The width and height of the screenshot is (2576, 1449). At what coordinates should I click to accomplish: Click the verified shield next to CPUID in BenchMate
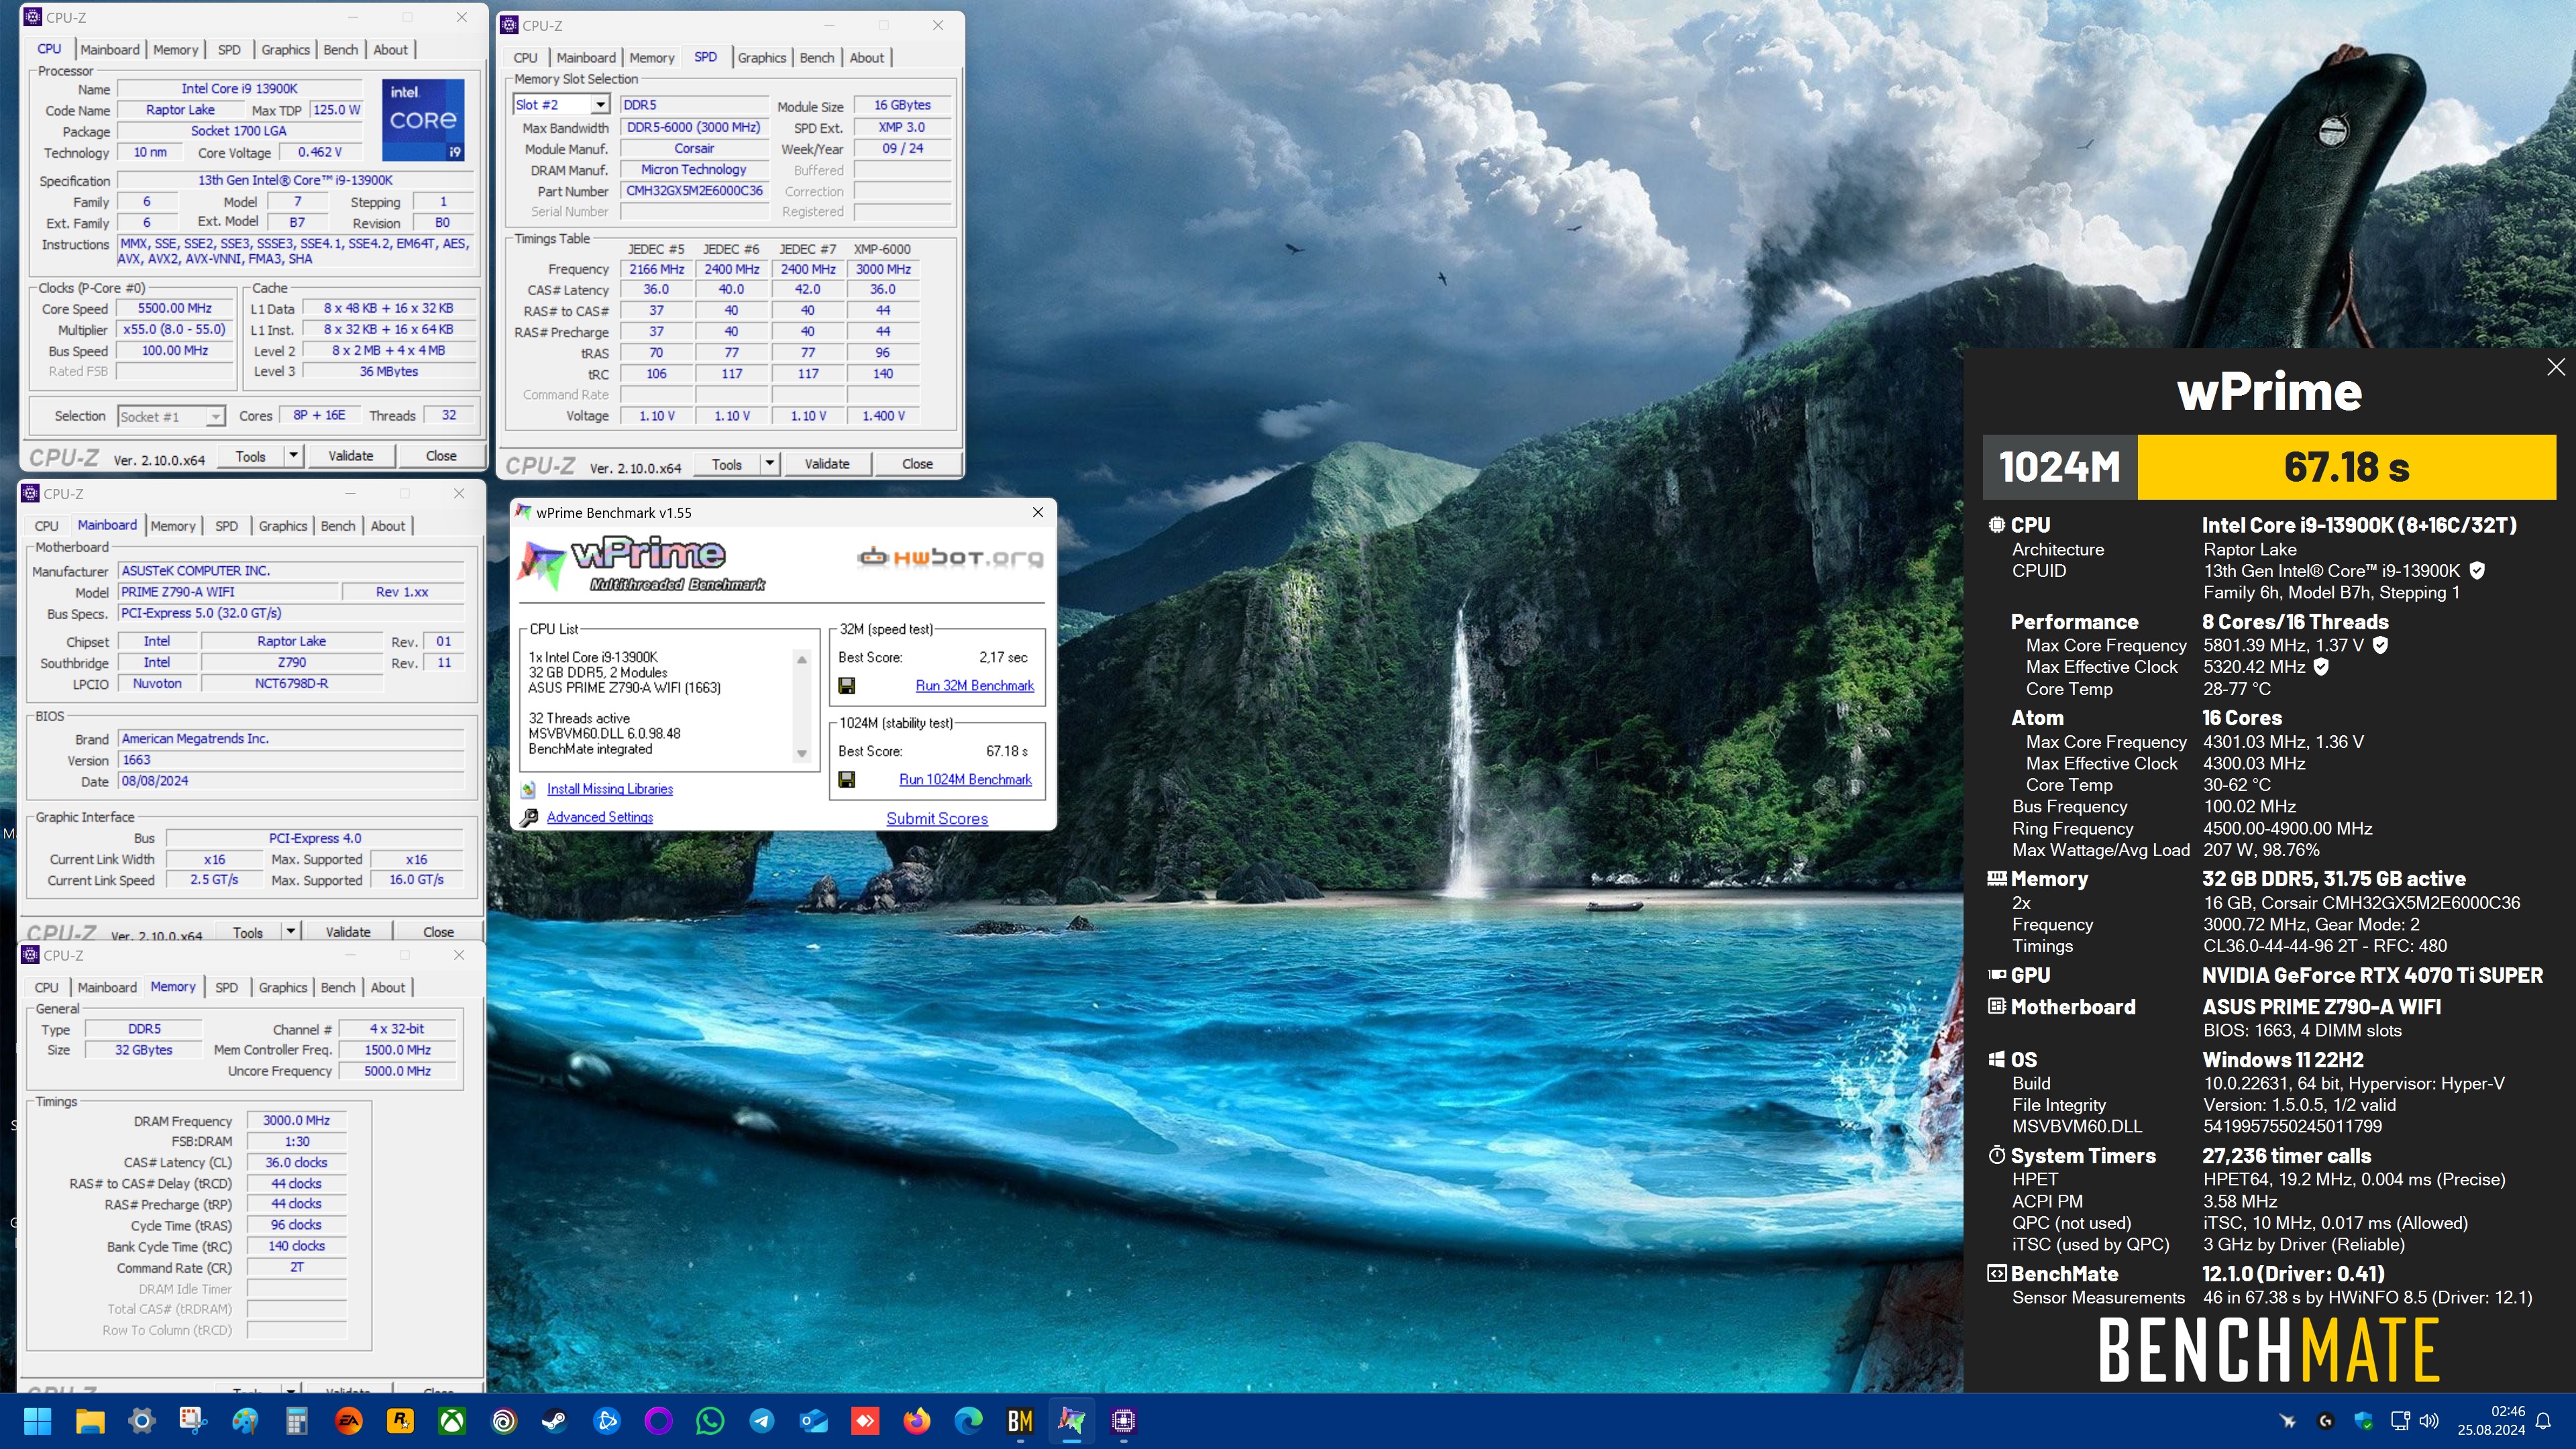[x=2477, y=570]
